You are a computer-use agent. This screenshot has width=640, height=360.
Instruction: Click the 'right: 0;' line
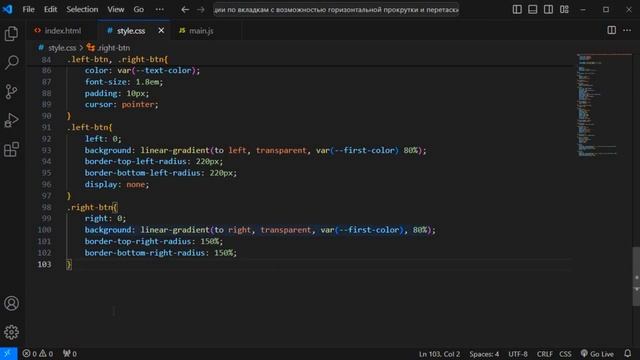click(x=105, y=218)
